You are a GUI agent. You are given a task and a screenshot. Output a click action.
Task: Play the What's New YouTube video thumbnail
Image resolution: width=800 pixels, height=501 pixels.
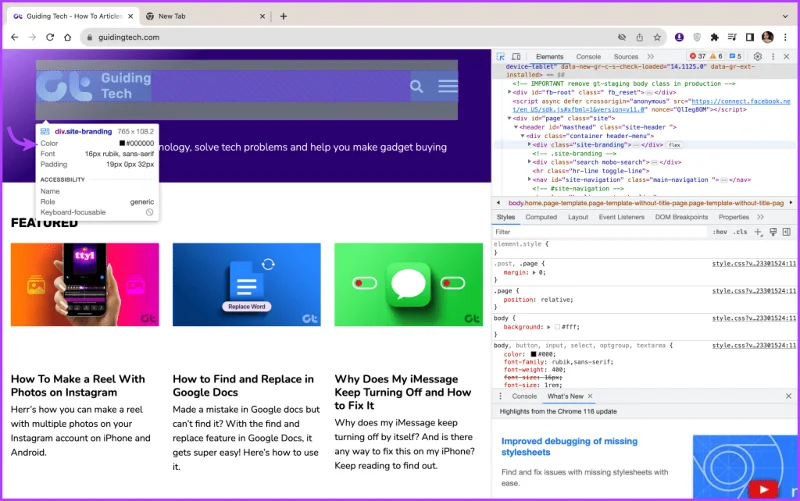[x=763, y=489]
